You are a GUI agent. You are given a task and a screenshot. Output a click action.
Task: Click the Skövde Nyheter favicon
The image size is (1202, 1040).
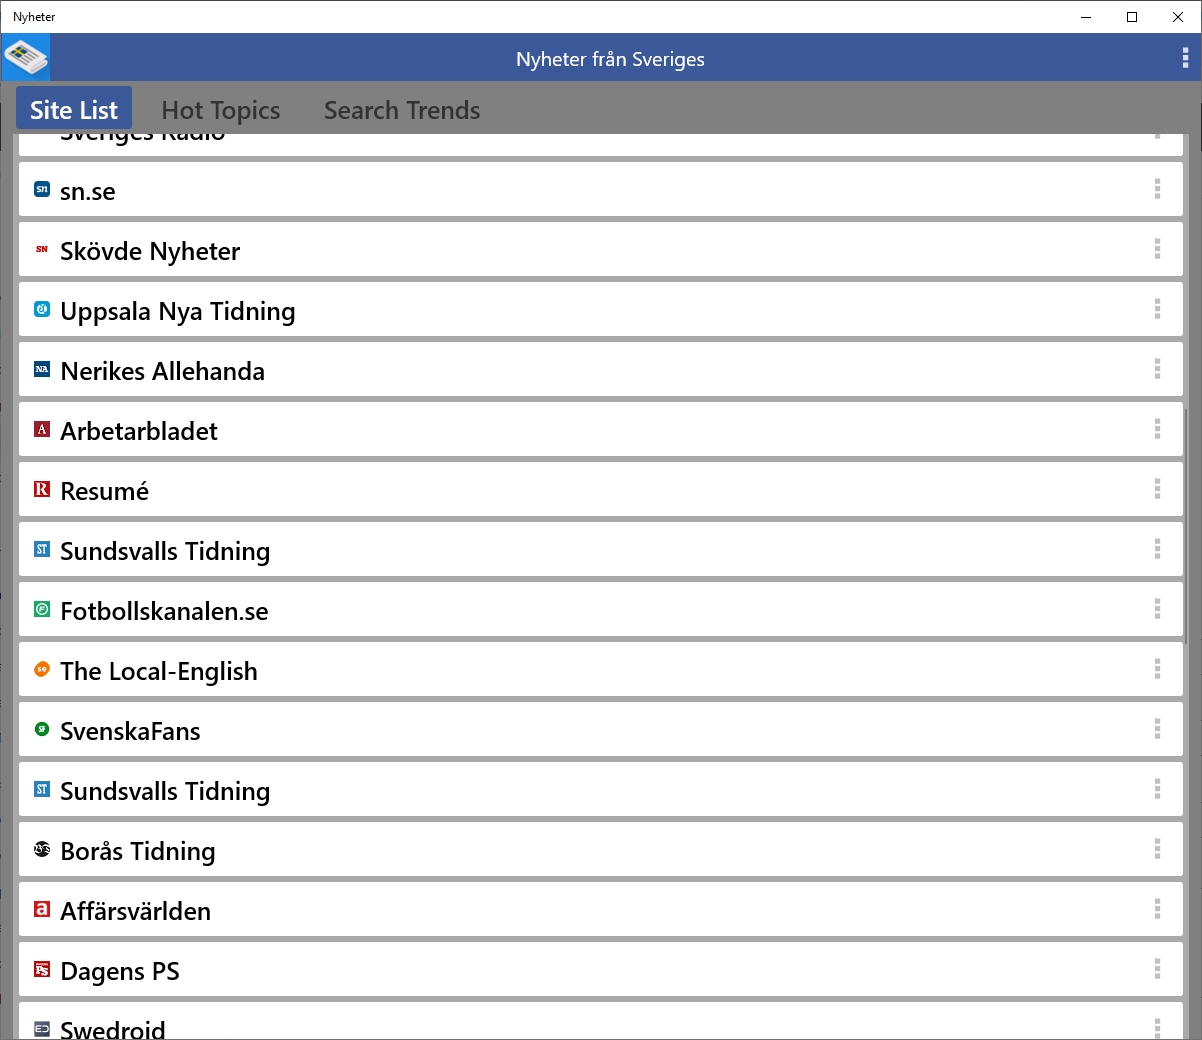pyautogui.click(x=42, y=249)
